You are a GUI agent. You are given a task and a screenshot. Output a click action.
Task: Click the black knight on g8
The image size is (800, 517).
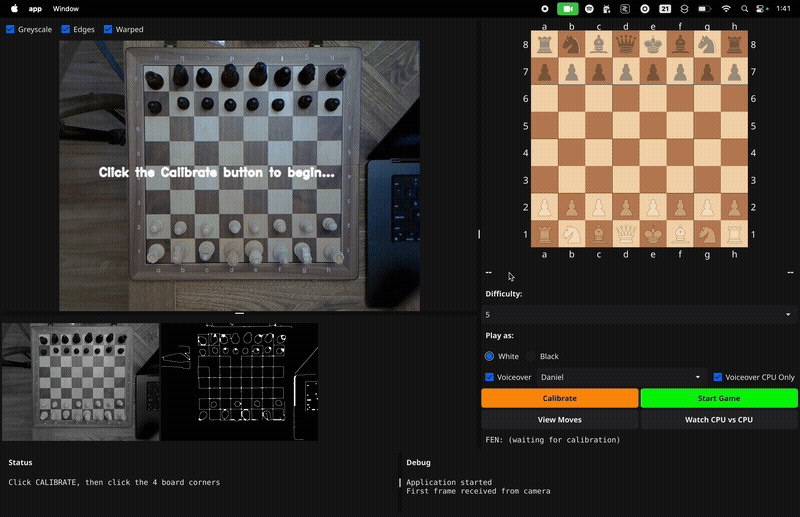click(707, 44)
